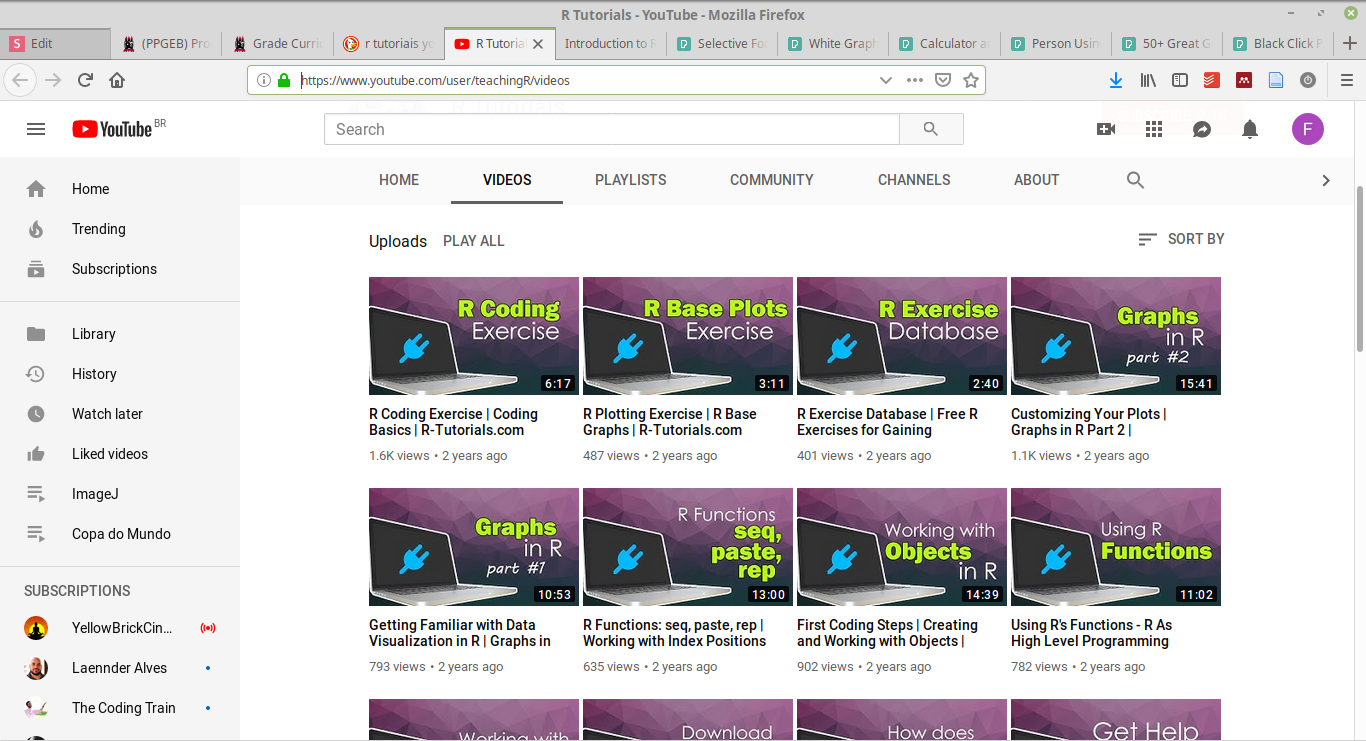Open the purple F account avatar
The height and width of the screenshot is (741, 1366).
(x=1308, y=129)
